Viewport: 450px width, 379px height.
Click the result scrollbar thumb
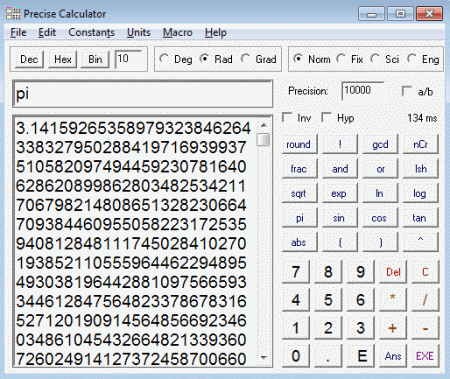tap(264, 139)
